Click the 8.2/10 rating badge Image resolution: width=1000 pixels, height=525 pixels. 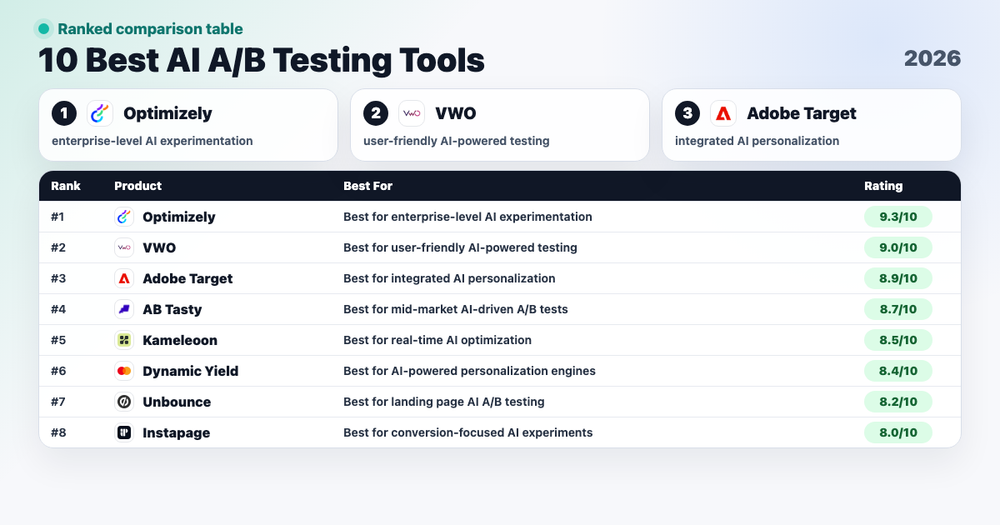pyautogui.click(x=898, y=402)
